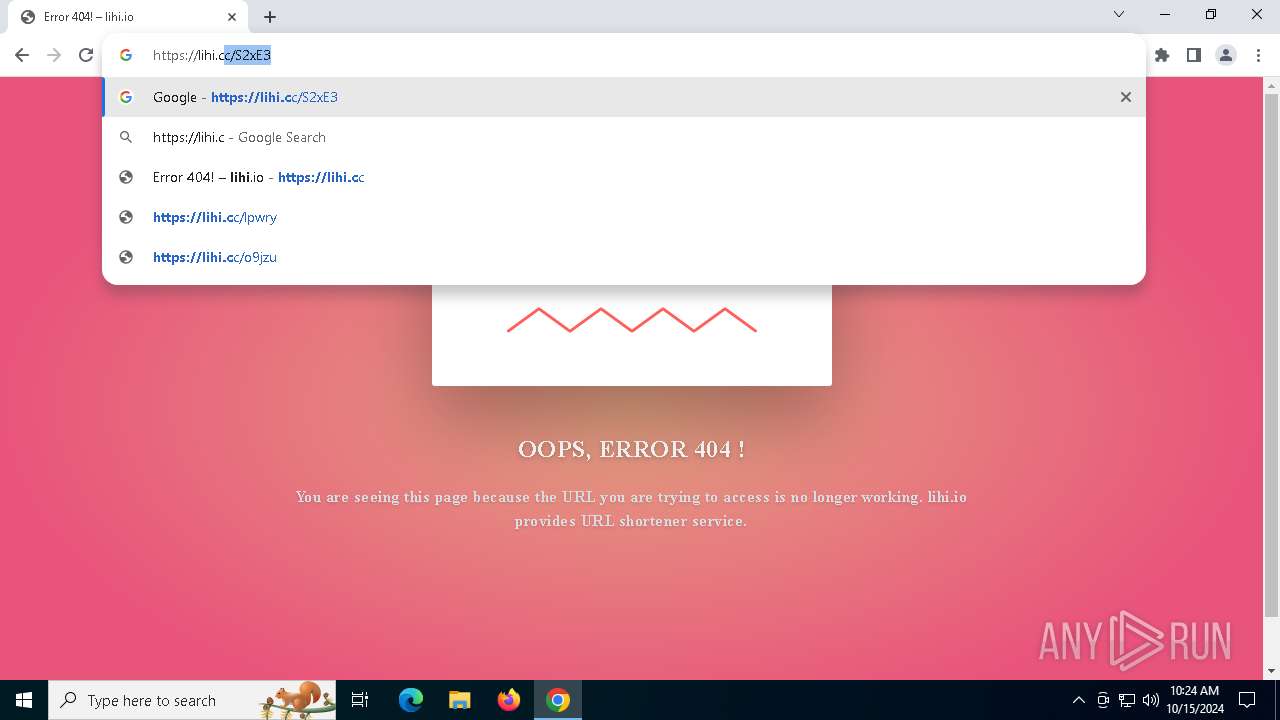Screen dimensions: 1280x720
Task: Open the clock showing 10:24 AM
Action: point(1194,700)
